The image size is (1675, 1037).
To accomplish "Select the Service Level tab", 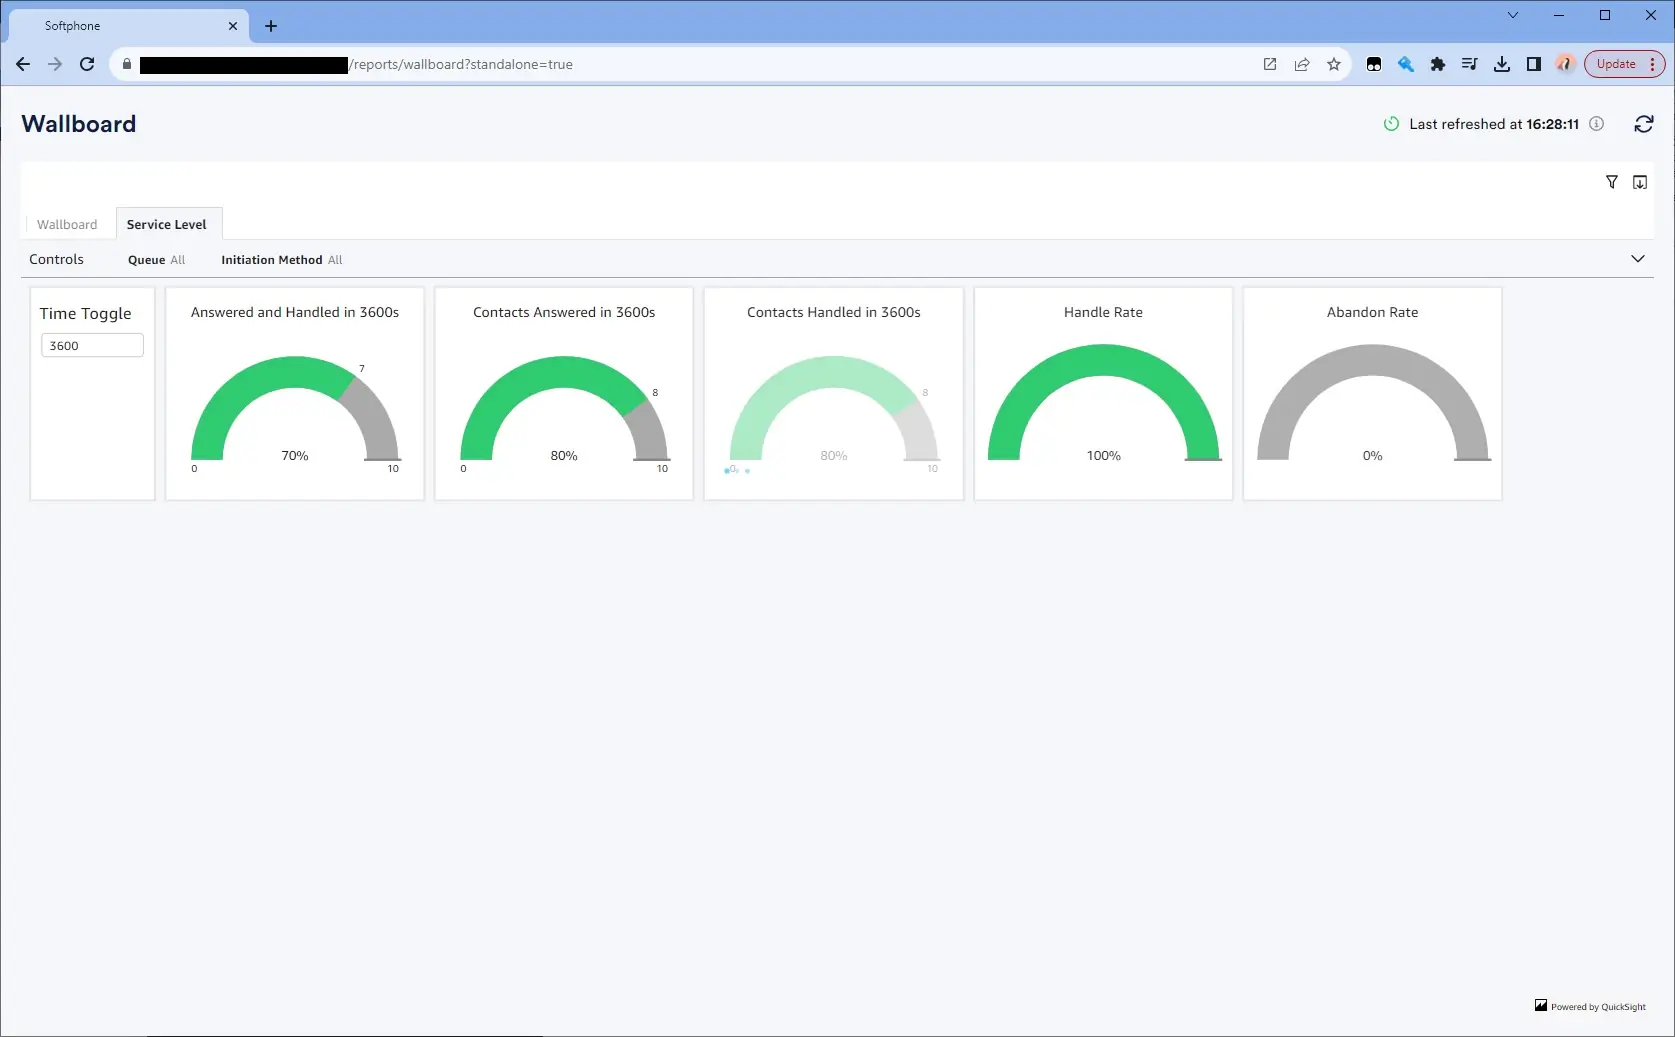I will click(x=166, y=225).
